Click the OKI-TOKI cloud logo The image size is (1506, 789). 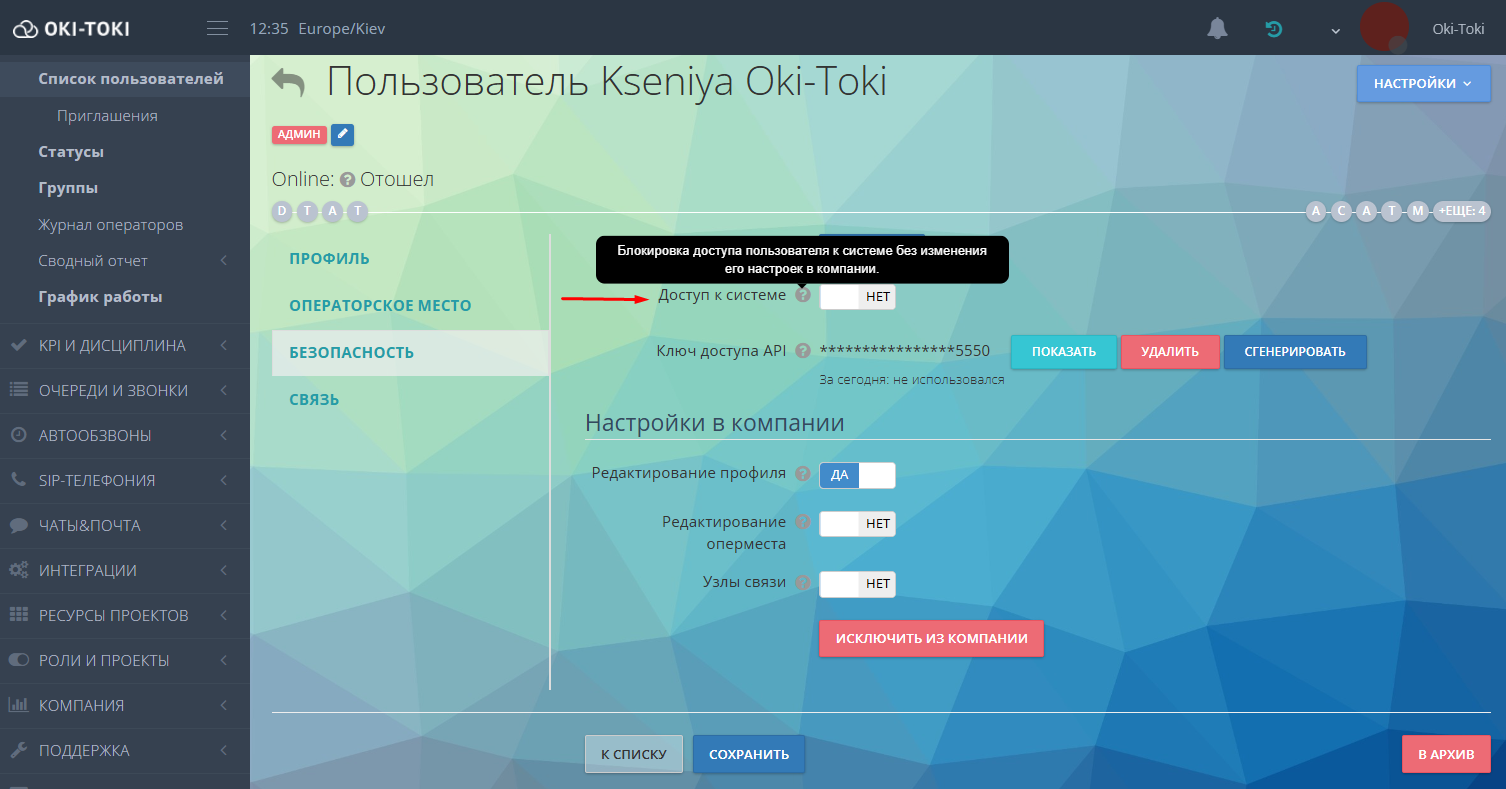click(x=70, y=29)
